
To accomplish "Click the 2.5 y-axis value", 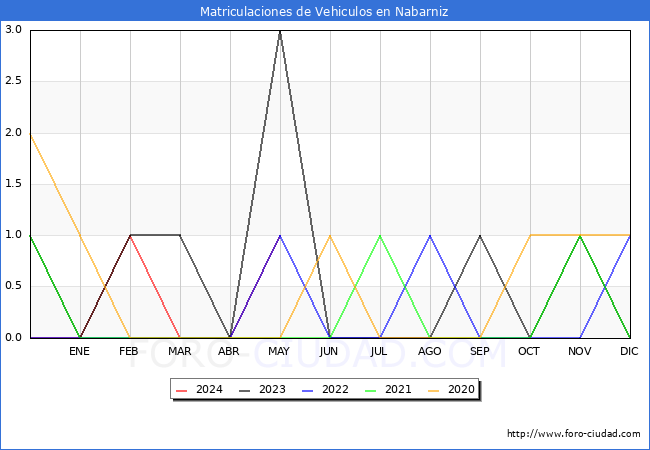I will (13, 81).
